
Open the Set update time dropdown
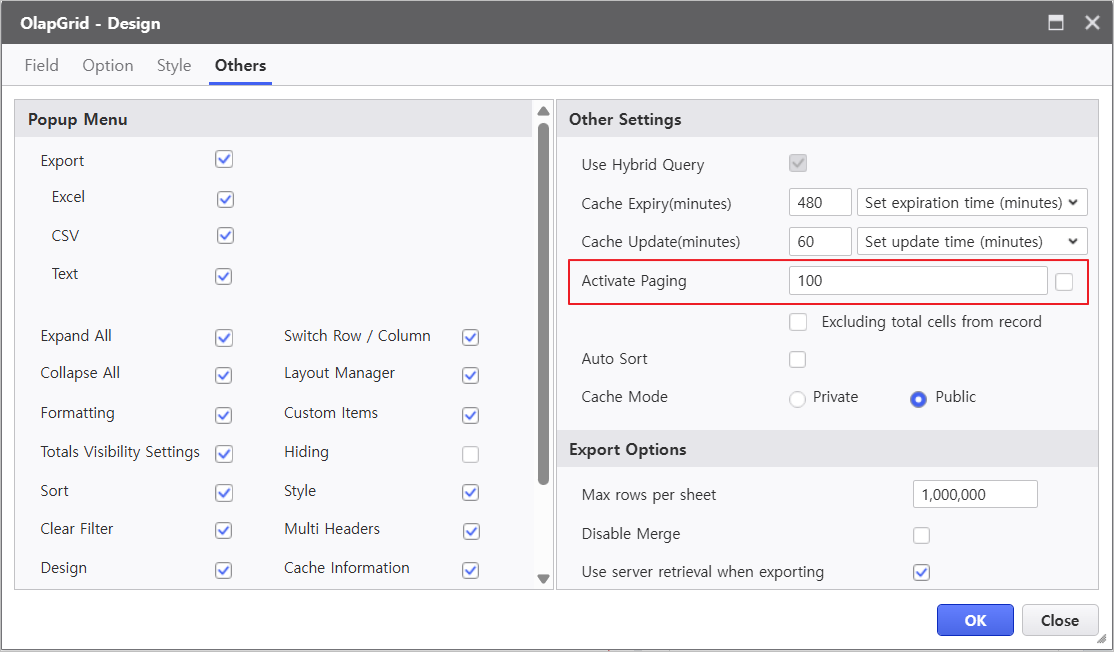click(x=972, y=242)
